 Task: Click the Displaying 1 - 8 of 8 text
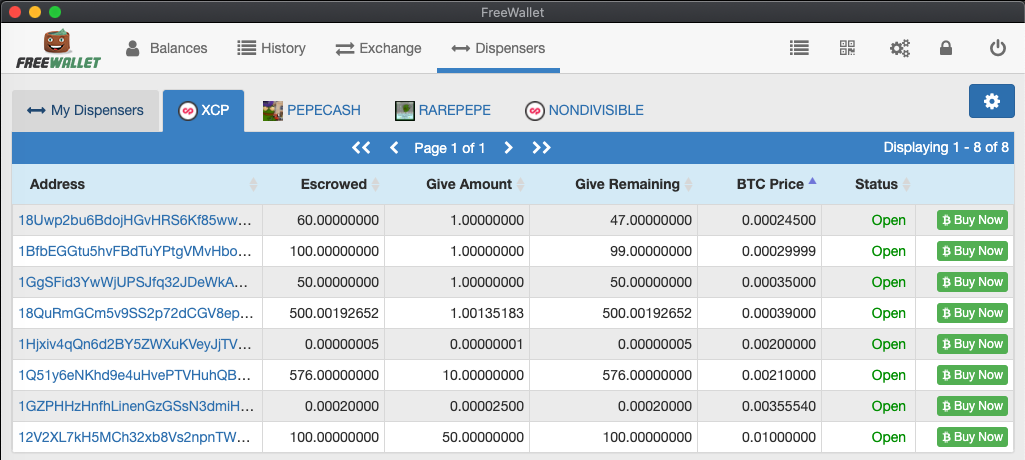tap(946, 148)
